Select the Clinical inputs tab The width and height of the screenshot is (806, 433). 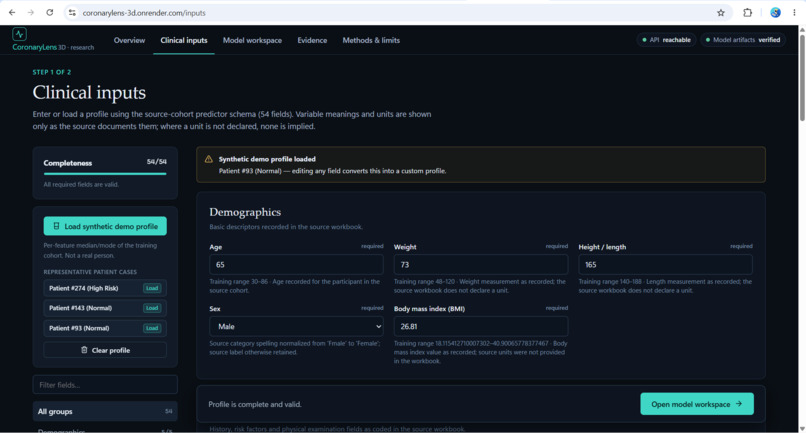tap(184, 40)
